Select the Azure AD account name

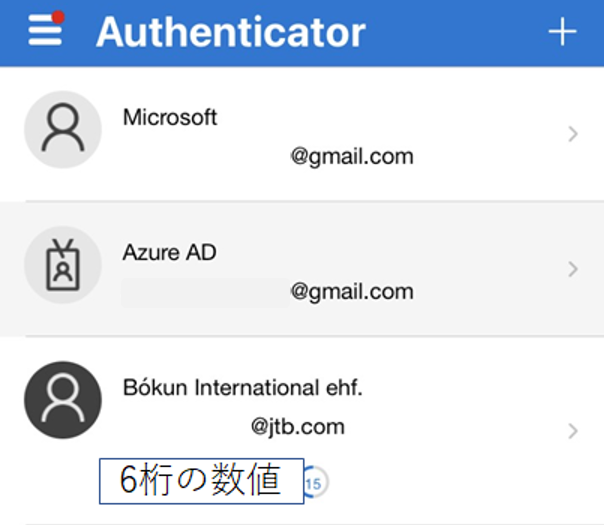(x=169, y=253)
